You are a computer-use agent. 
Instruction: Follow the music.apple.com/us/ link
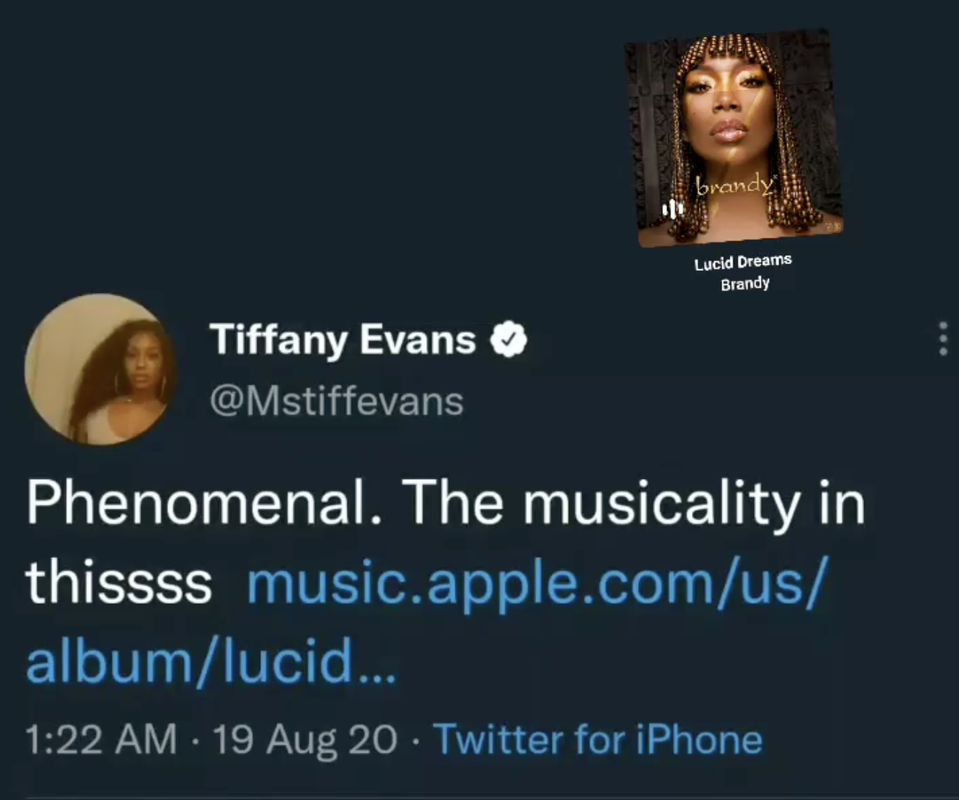[x=538, y=583]
